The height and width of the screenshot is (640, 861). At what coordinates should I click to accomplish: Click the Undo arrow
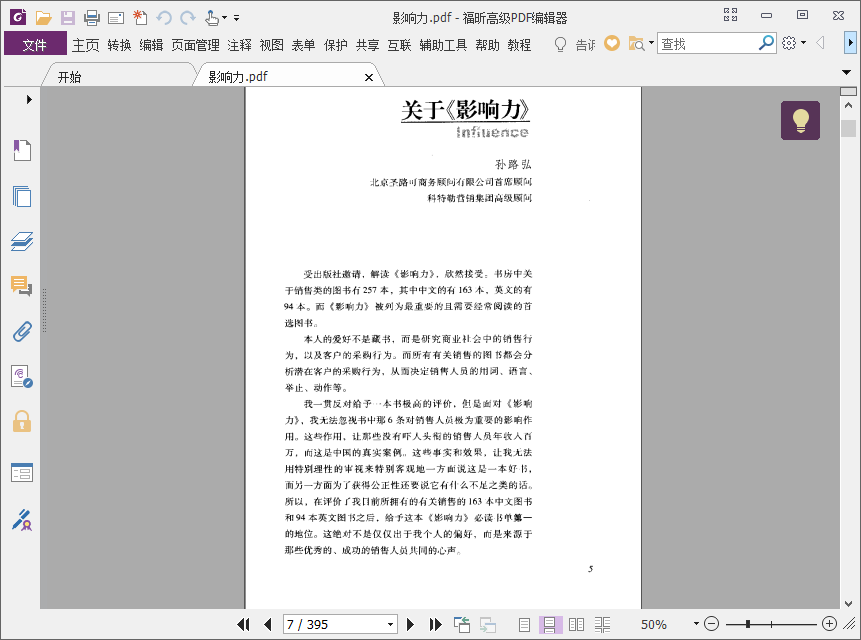(164, 18)
